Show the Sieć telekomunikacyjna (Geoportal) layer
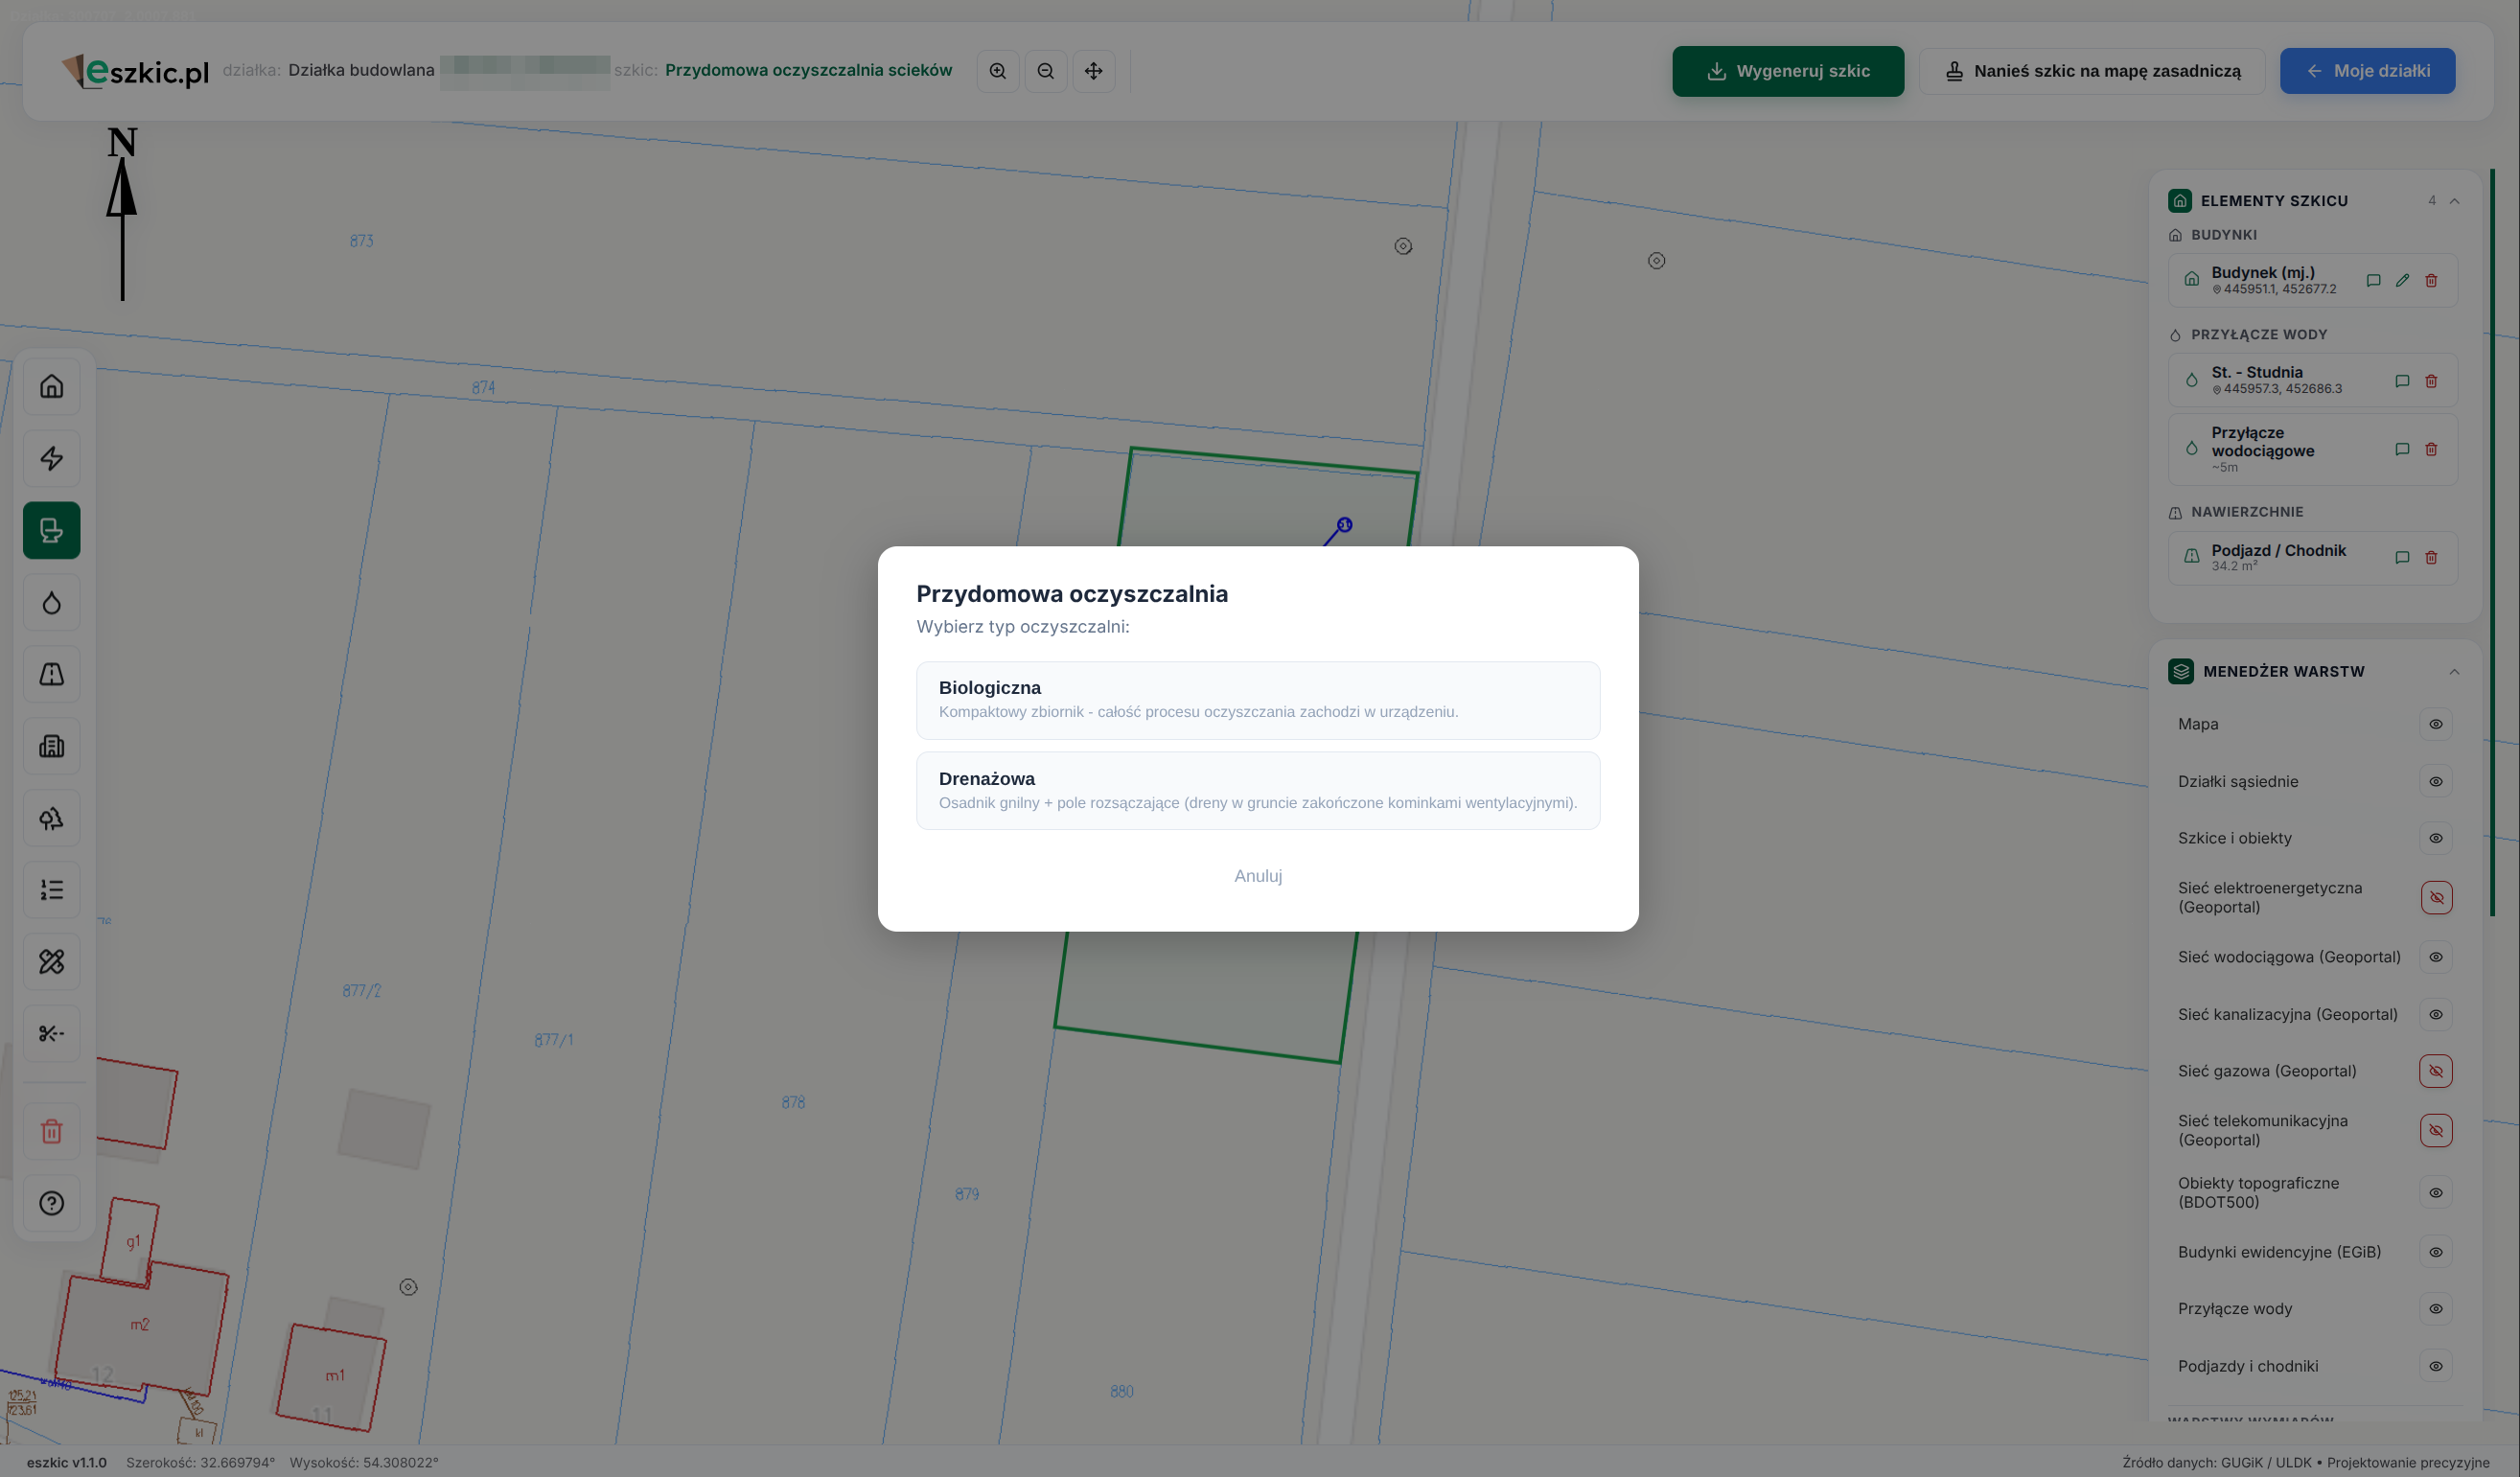 (2436, 1131)
